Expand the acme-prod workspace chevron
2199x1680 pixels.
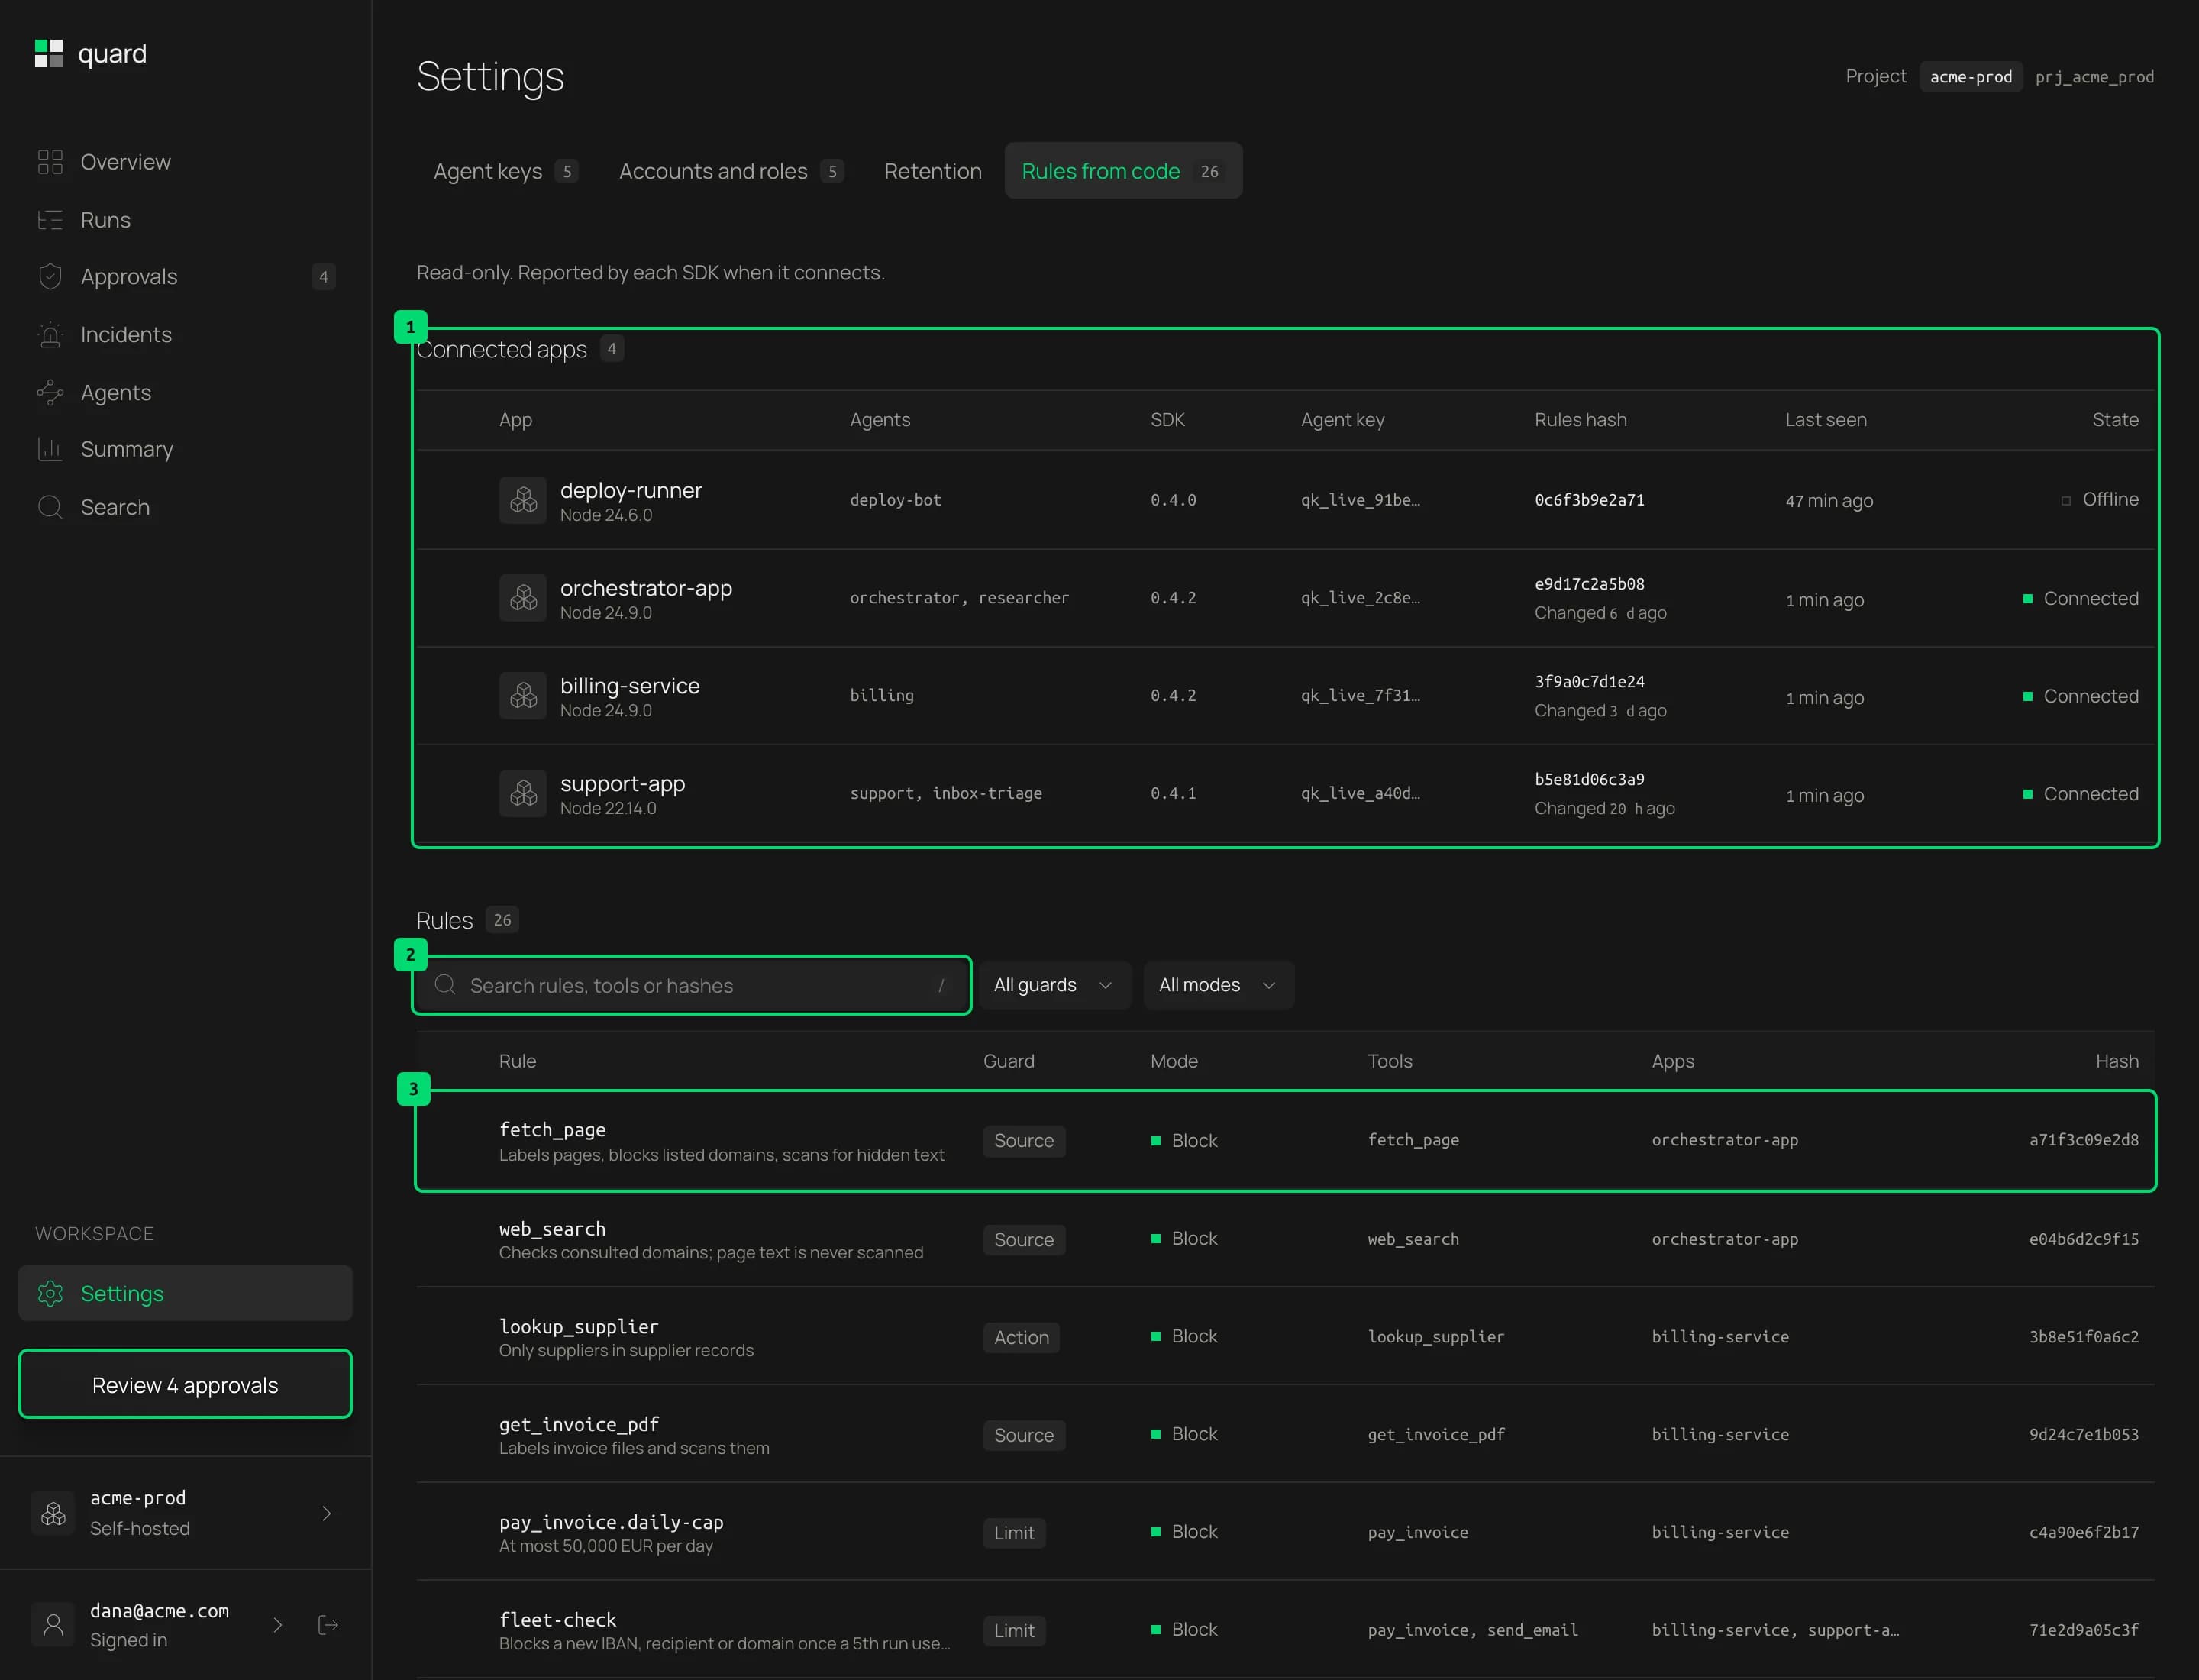326,1514
